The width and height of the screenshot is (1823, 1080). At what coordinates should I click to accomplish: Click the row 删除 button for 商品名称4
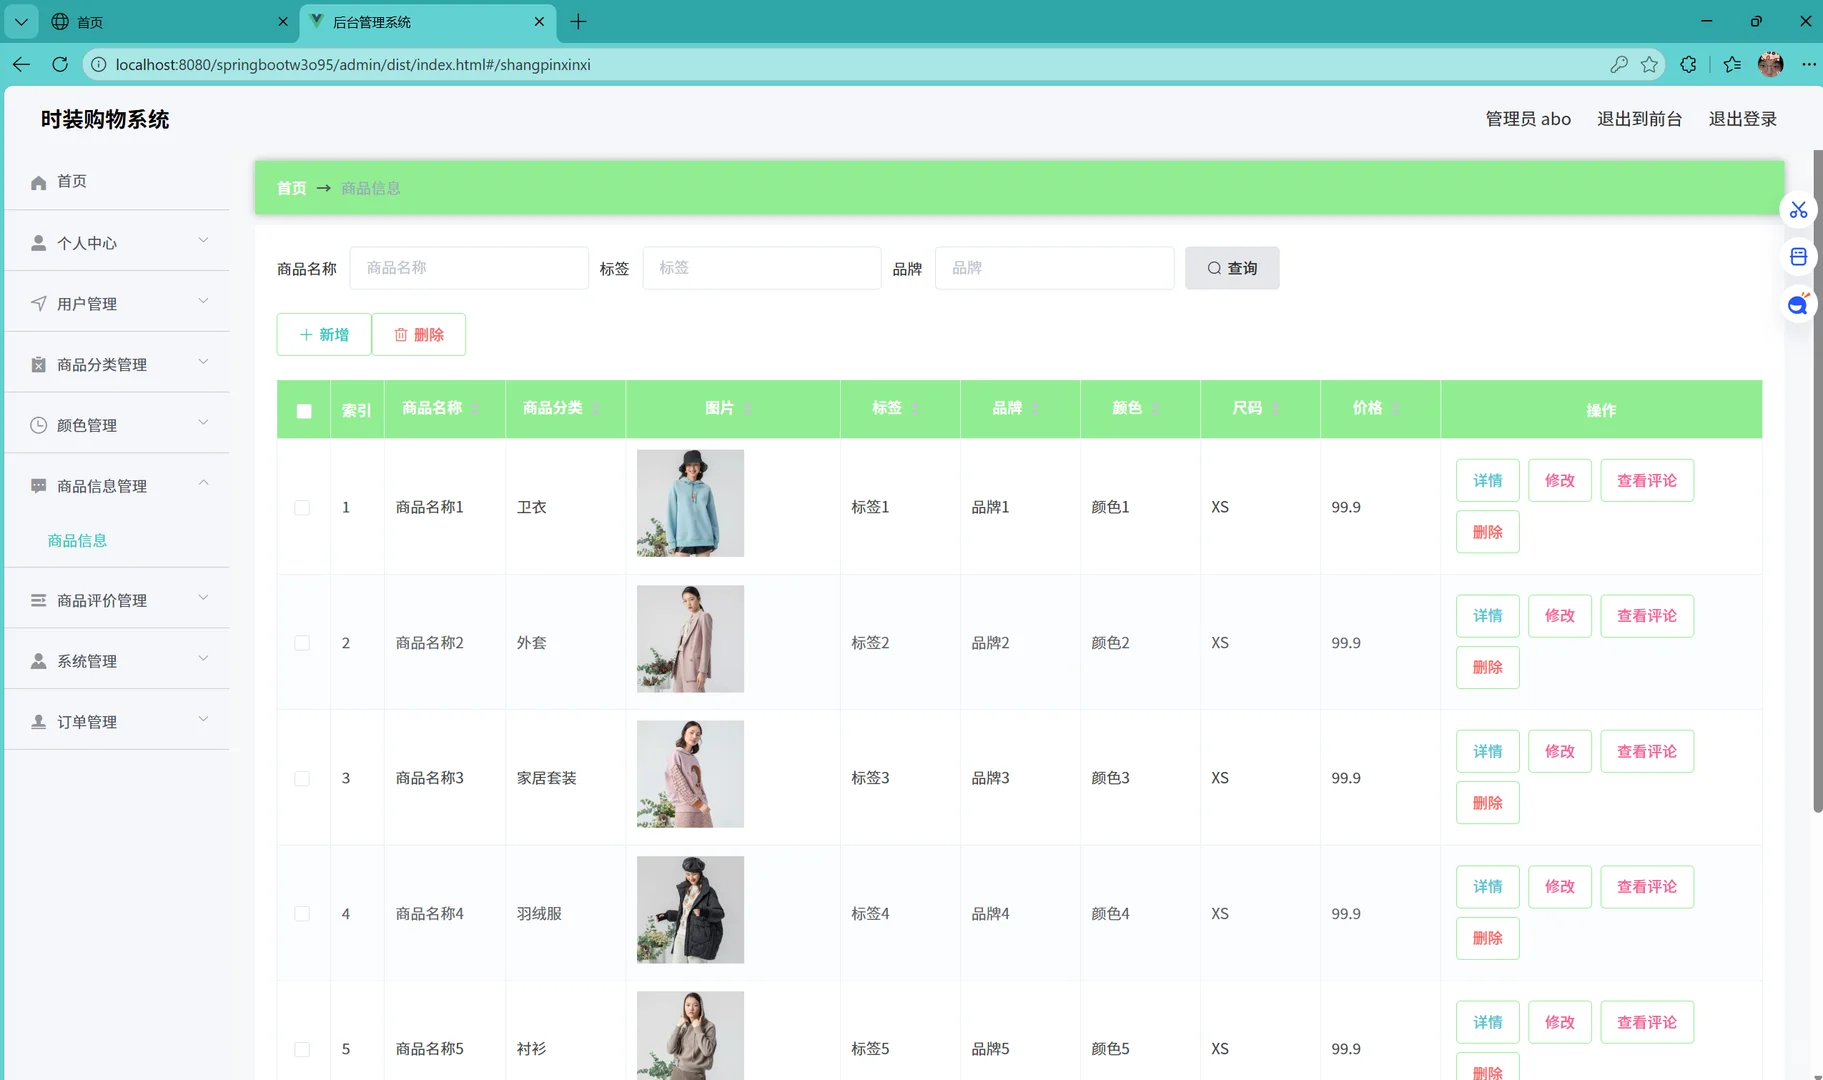[1488, 938]
